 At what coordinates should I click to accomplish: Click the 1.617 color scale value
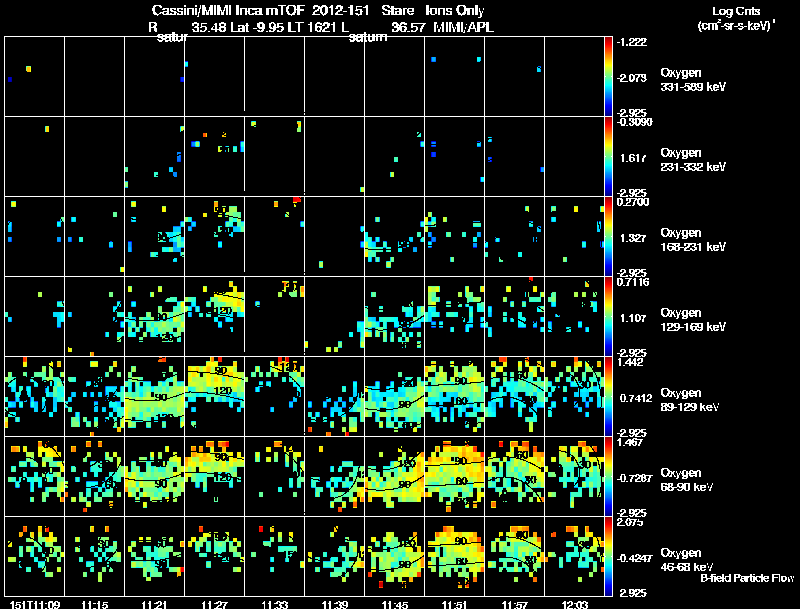click(633, 158)
